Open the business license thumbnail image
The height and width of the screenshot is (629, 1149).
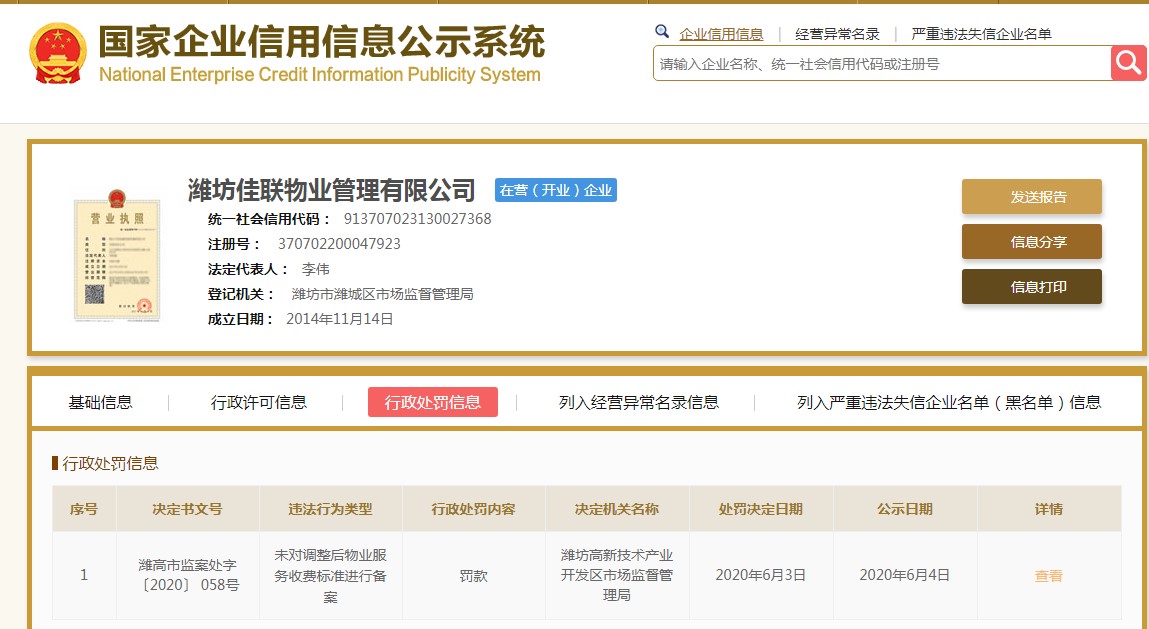click(117, 258)
